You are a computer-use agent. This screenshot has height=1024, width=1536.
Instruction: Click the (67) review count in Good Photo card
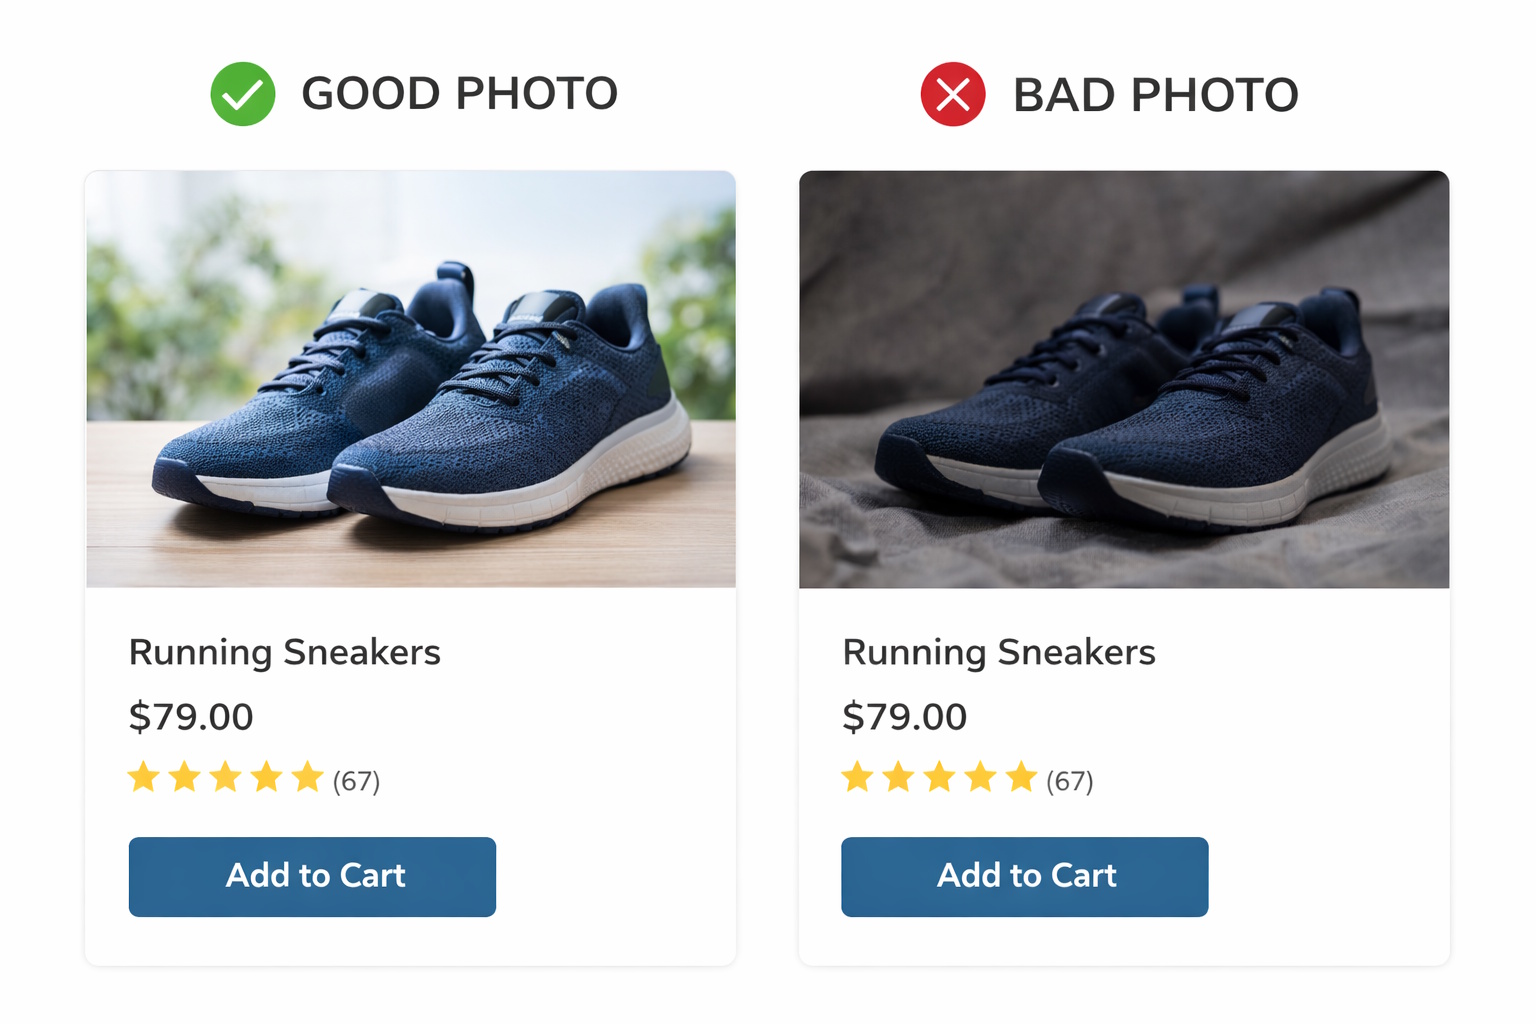[x=357, y=781]
